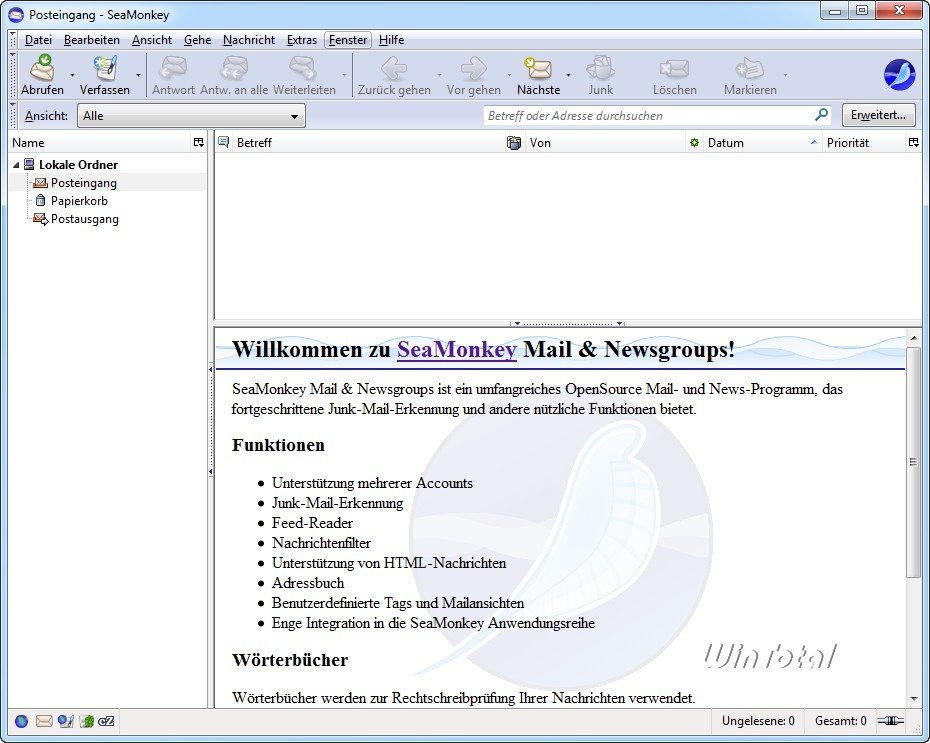Click the message preview scrollbar thumb
Screen dimensions: 930x743
913,463
